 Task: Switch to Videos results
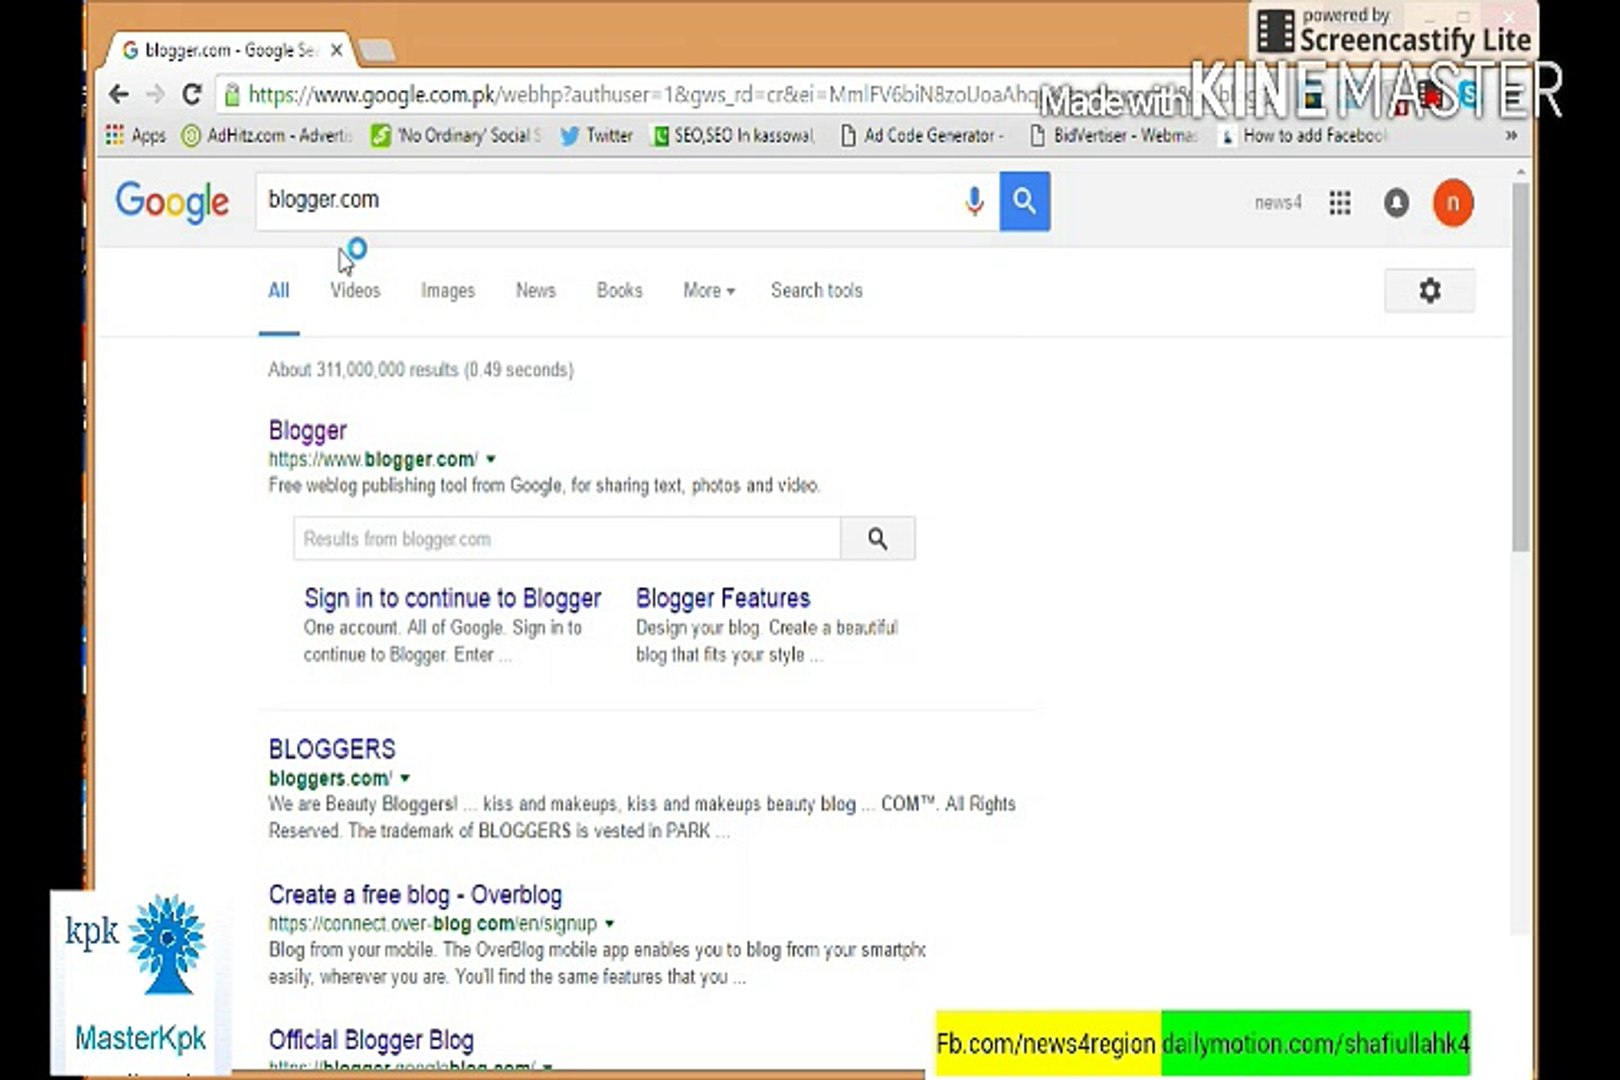click(355, 291)
